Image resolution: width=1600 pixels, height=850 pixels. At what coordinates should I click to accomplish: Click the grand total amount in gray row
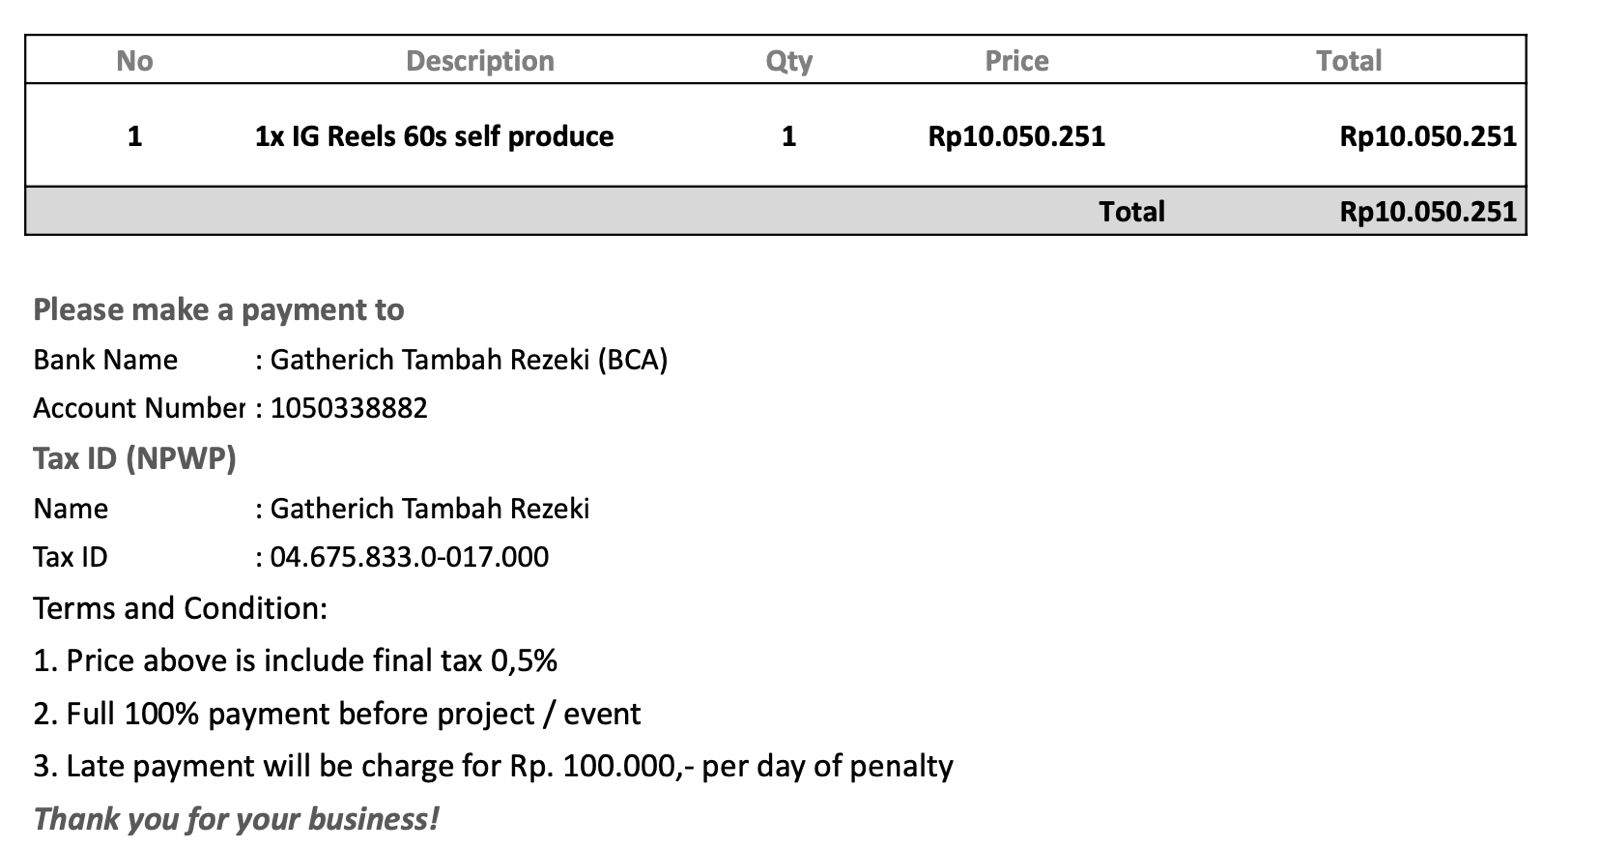coord(1427,211)
